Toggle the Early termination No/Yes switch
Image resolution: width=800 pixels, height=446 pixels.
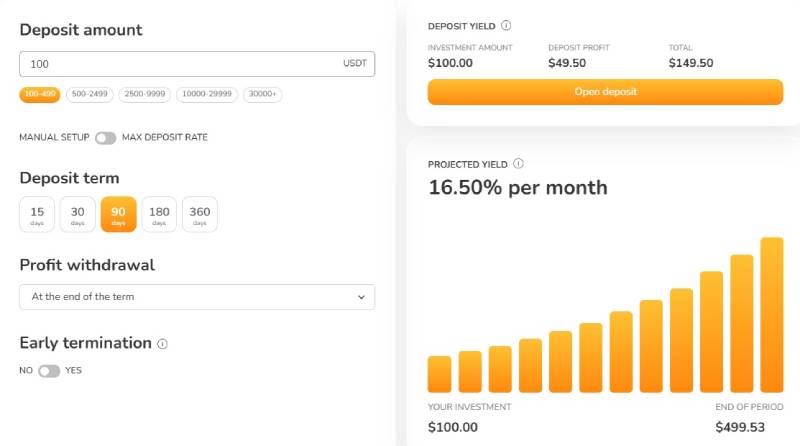pyautogui.click(x=49, y=371)
